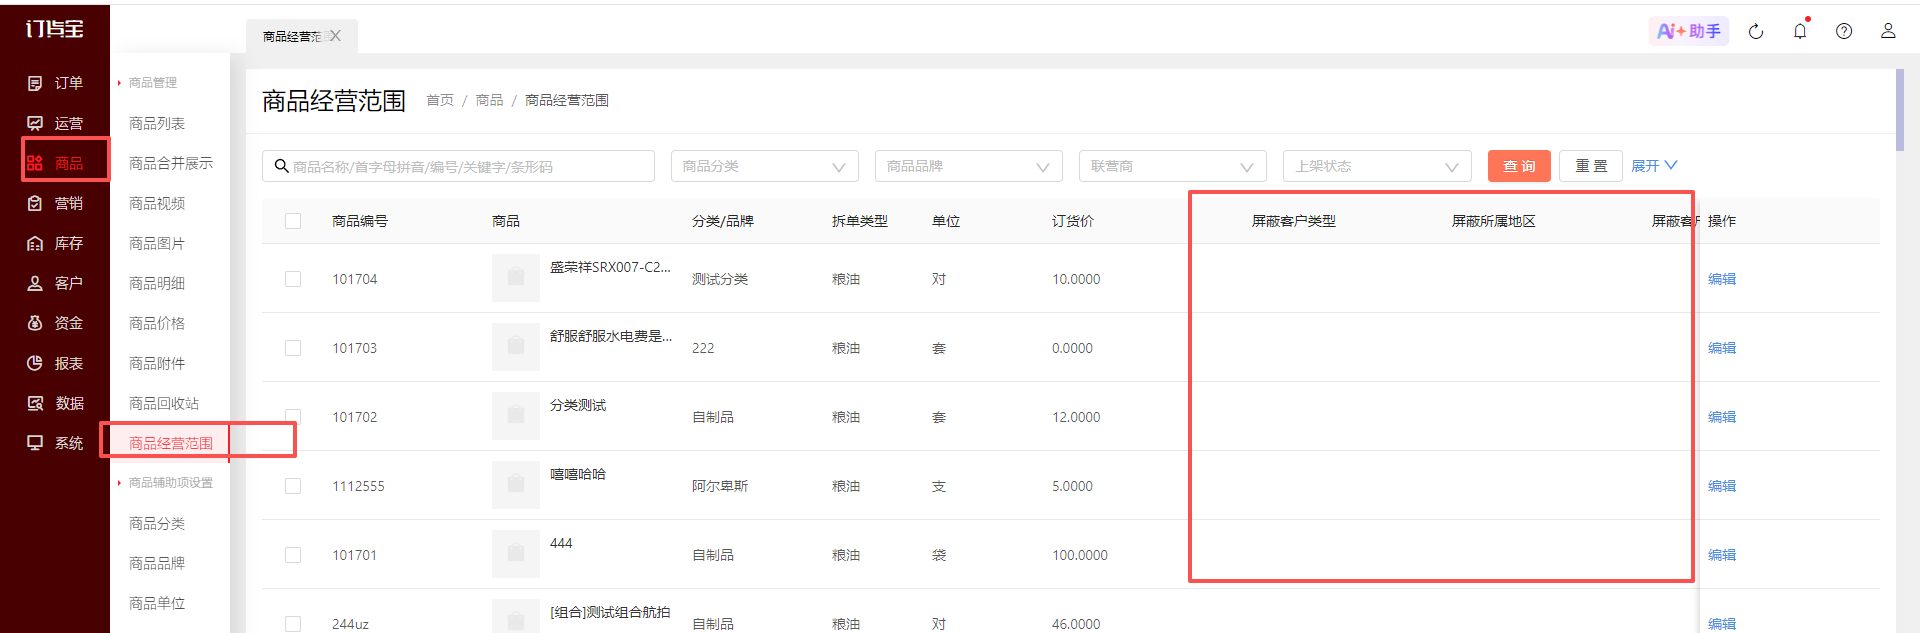Go to 商品价格 in submenu
The height and width of the screenshot is (633, 1920).
coord(157,323)
